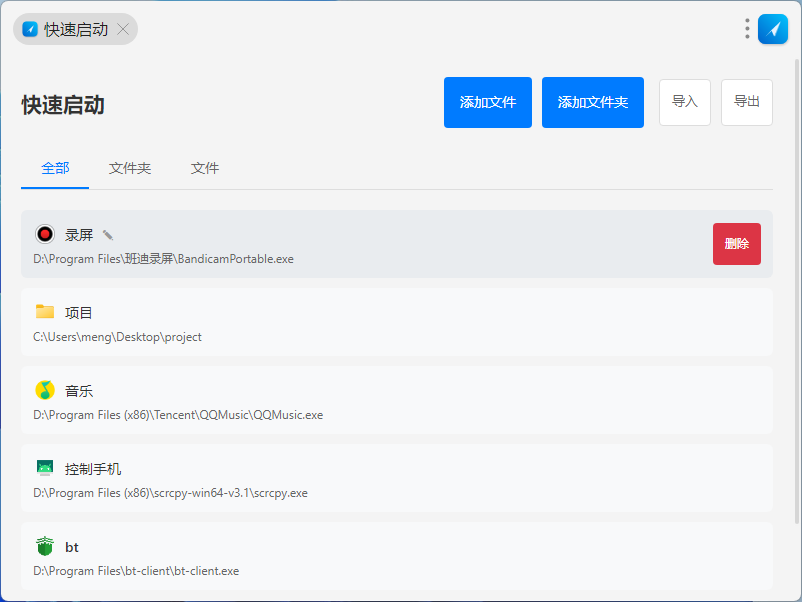Delete the 录屏 entry with 删除
This screenshot has width=802, height=602.
tap(737, 244)
